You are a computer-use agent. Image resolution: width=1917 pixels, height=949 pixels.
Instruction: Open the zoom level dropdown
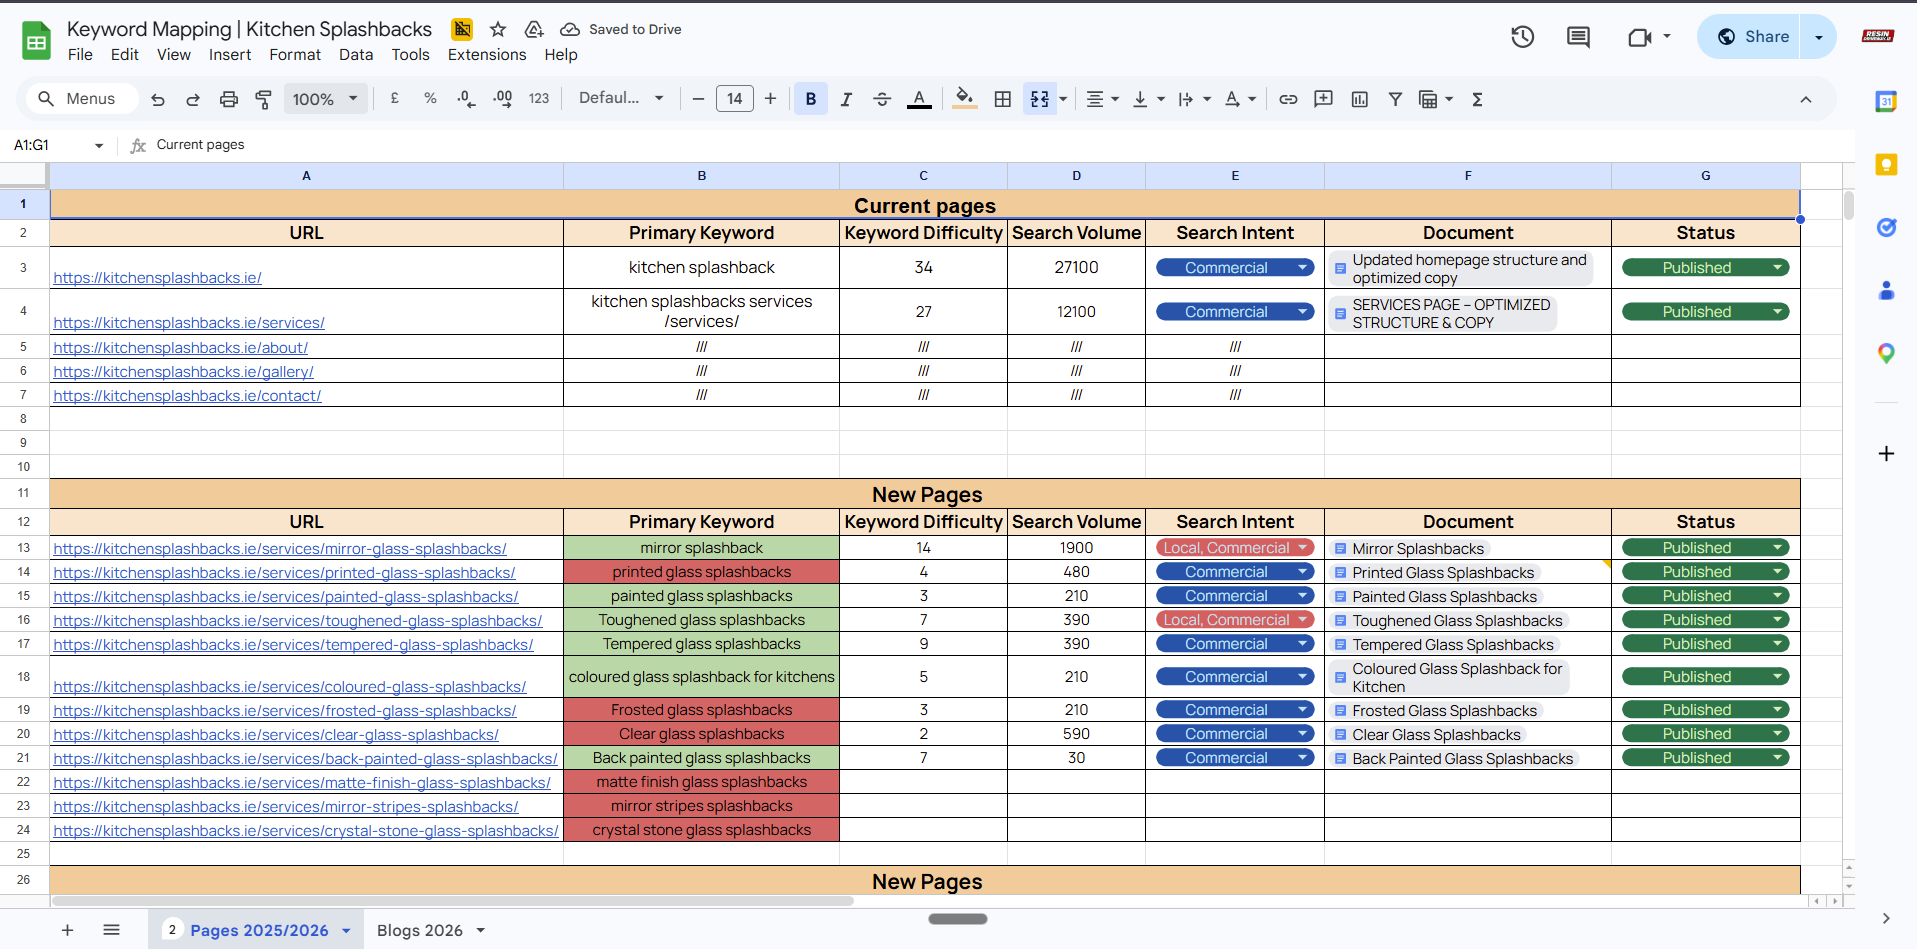[325, 99]
